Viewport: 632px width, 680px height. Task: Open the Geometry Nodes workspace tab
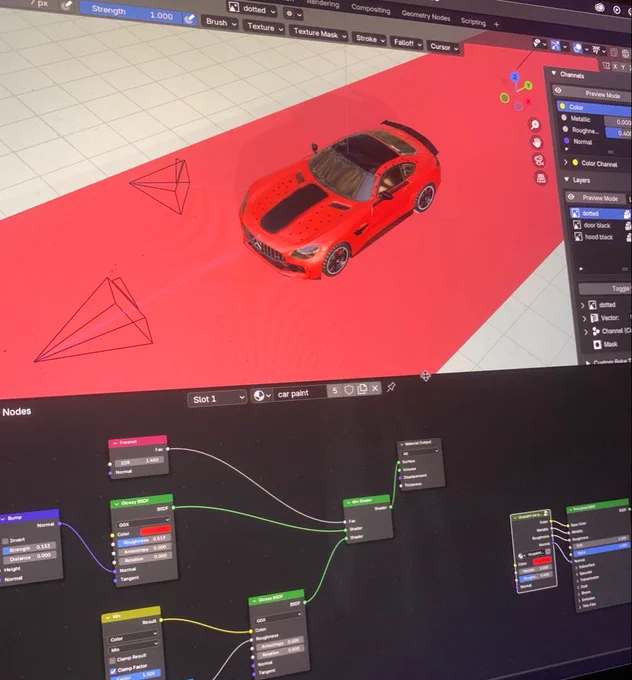tap(426, 16)
